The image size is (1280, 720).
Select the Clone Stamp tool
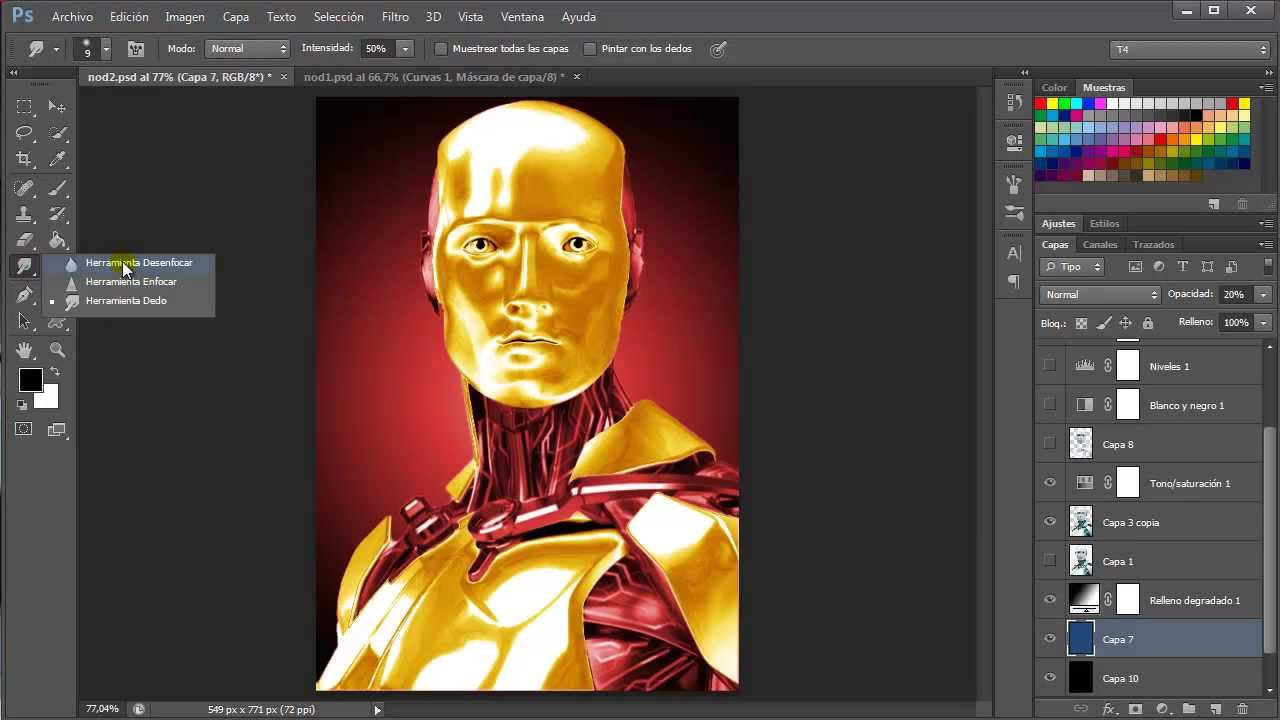pos(24,214)
